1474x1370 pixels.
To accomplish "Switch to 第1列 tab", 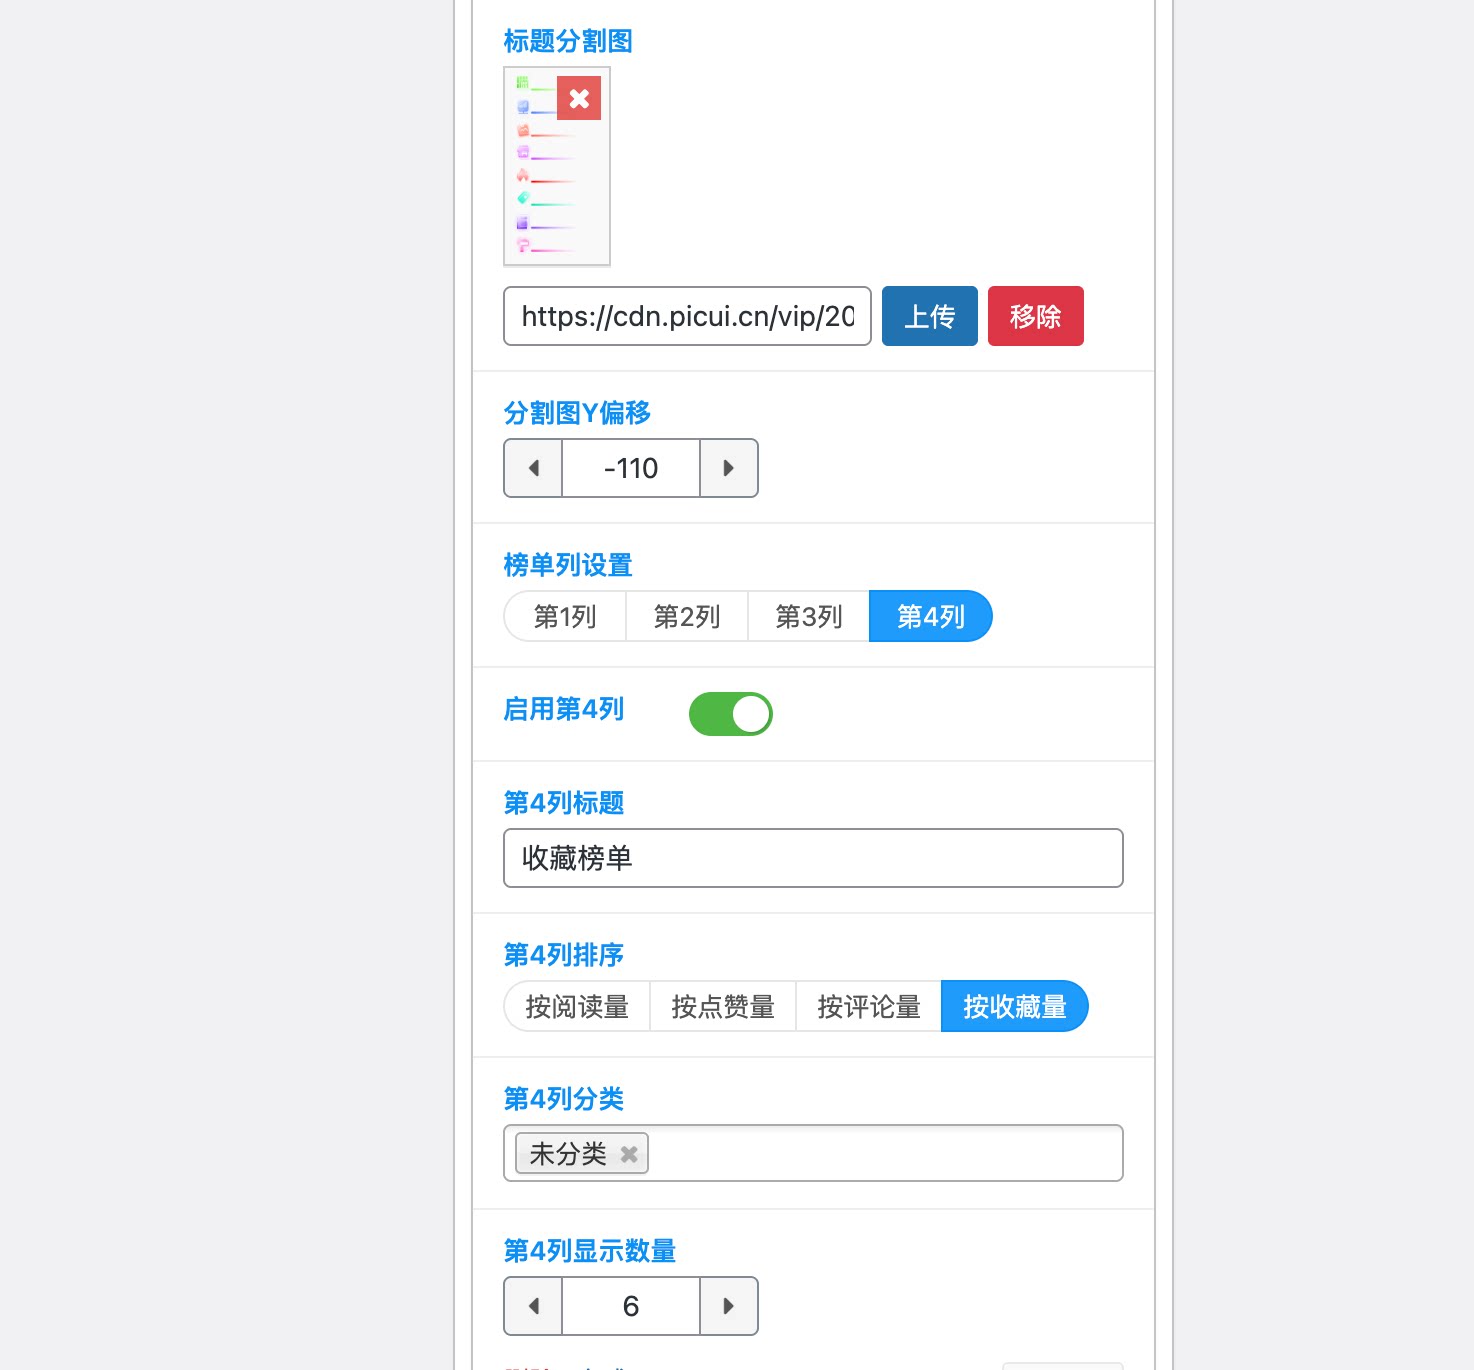I will coord(563,616).
